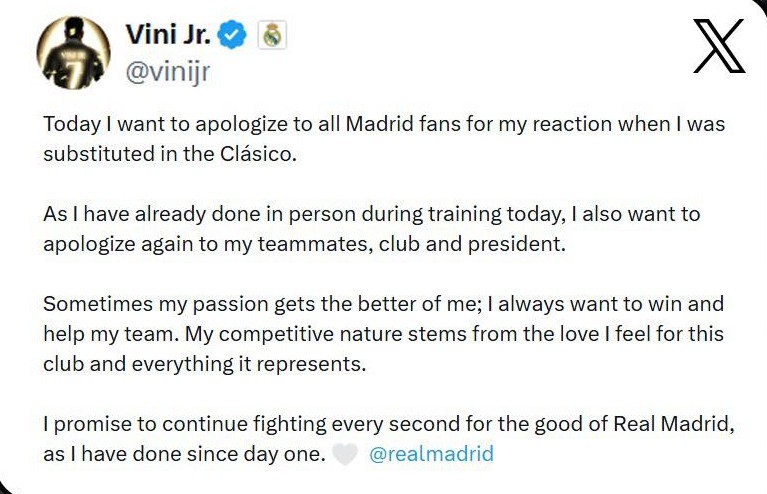The image size is (767, 494).
Task: Click the white heart emoji
Action: click(344, 455)
